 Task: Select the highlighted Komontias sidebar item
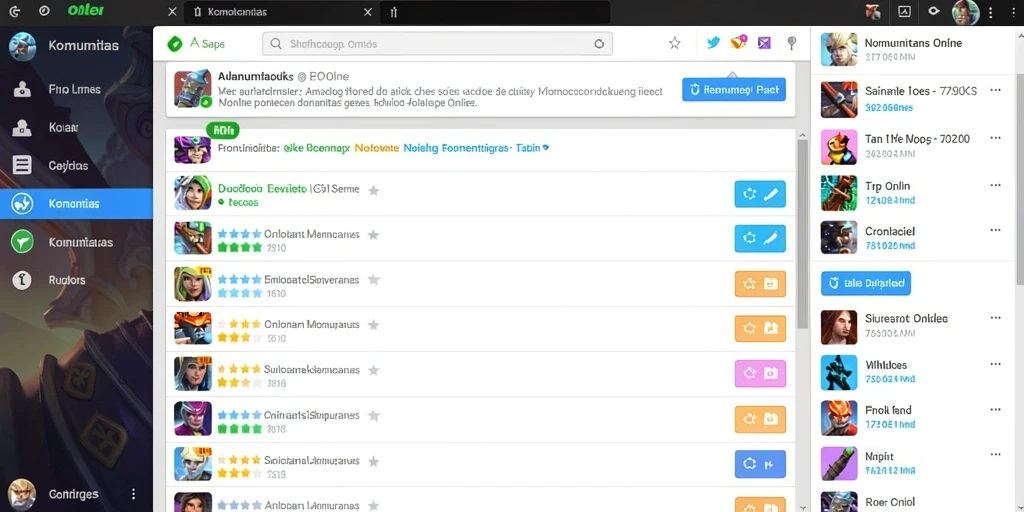76,204
